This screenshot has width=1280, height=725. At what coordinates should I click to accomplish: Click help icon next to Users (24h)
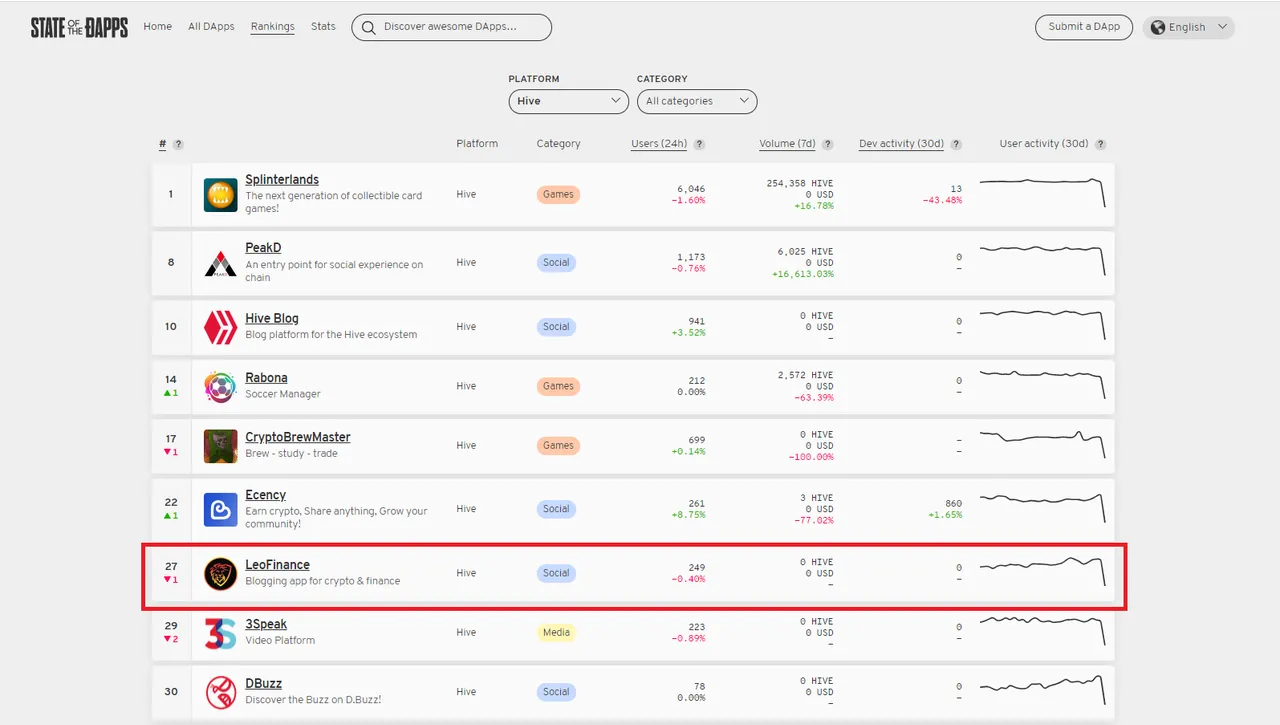pyautogui.click(x=699, y=144)
